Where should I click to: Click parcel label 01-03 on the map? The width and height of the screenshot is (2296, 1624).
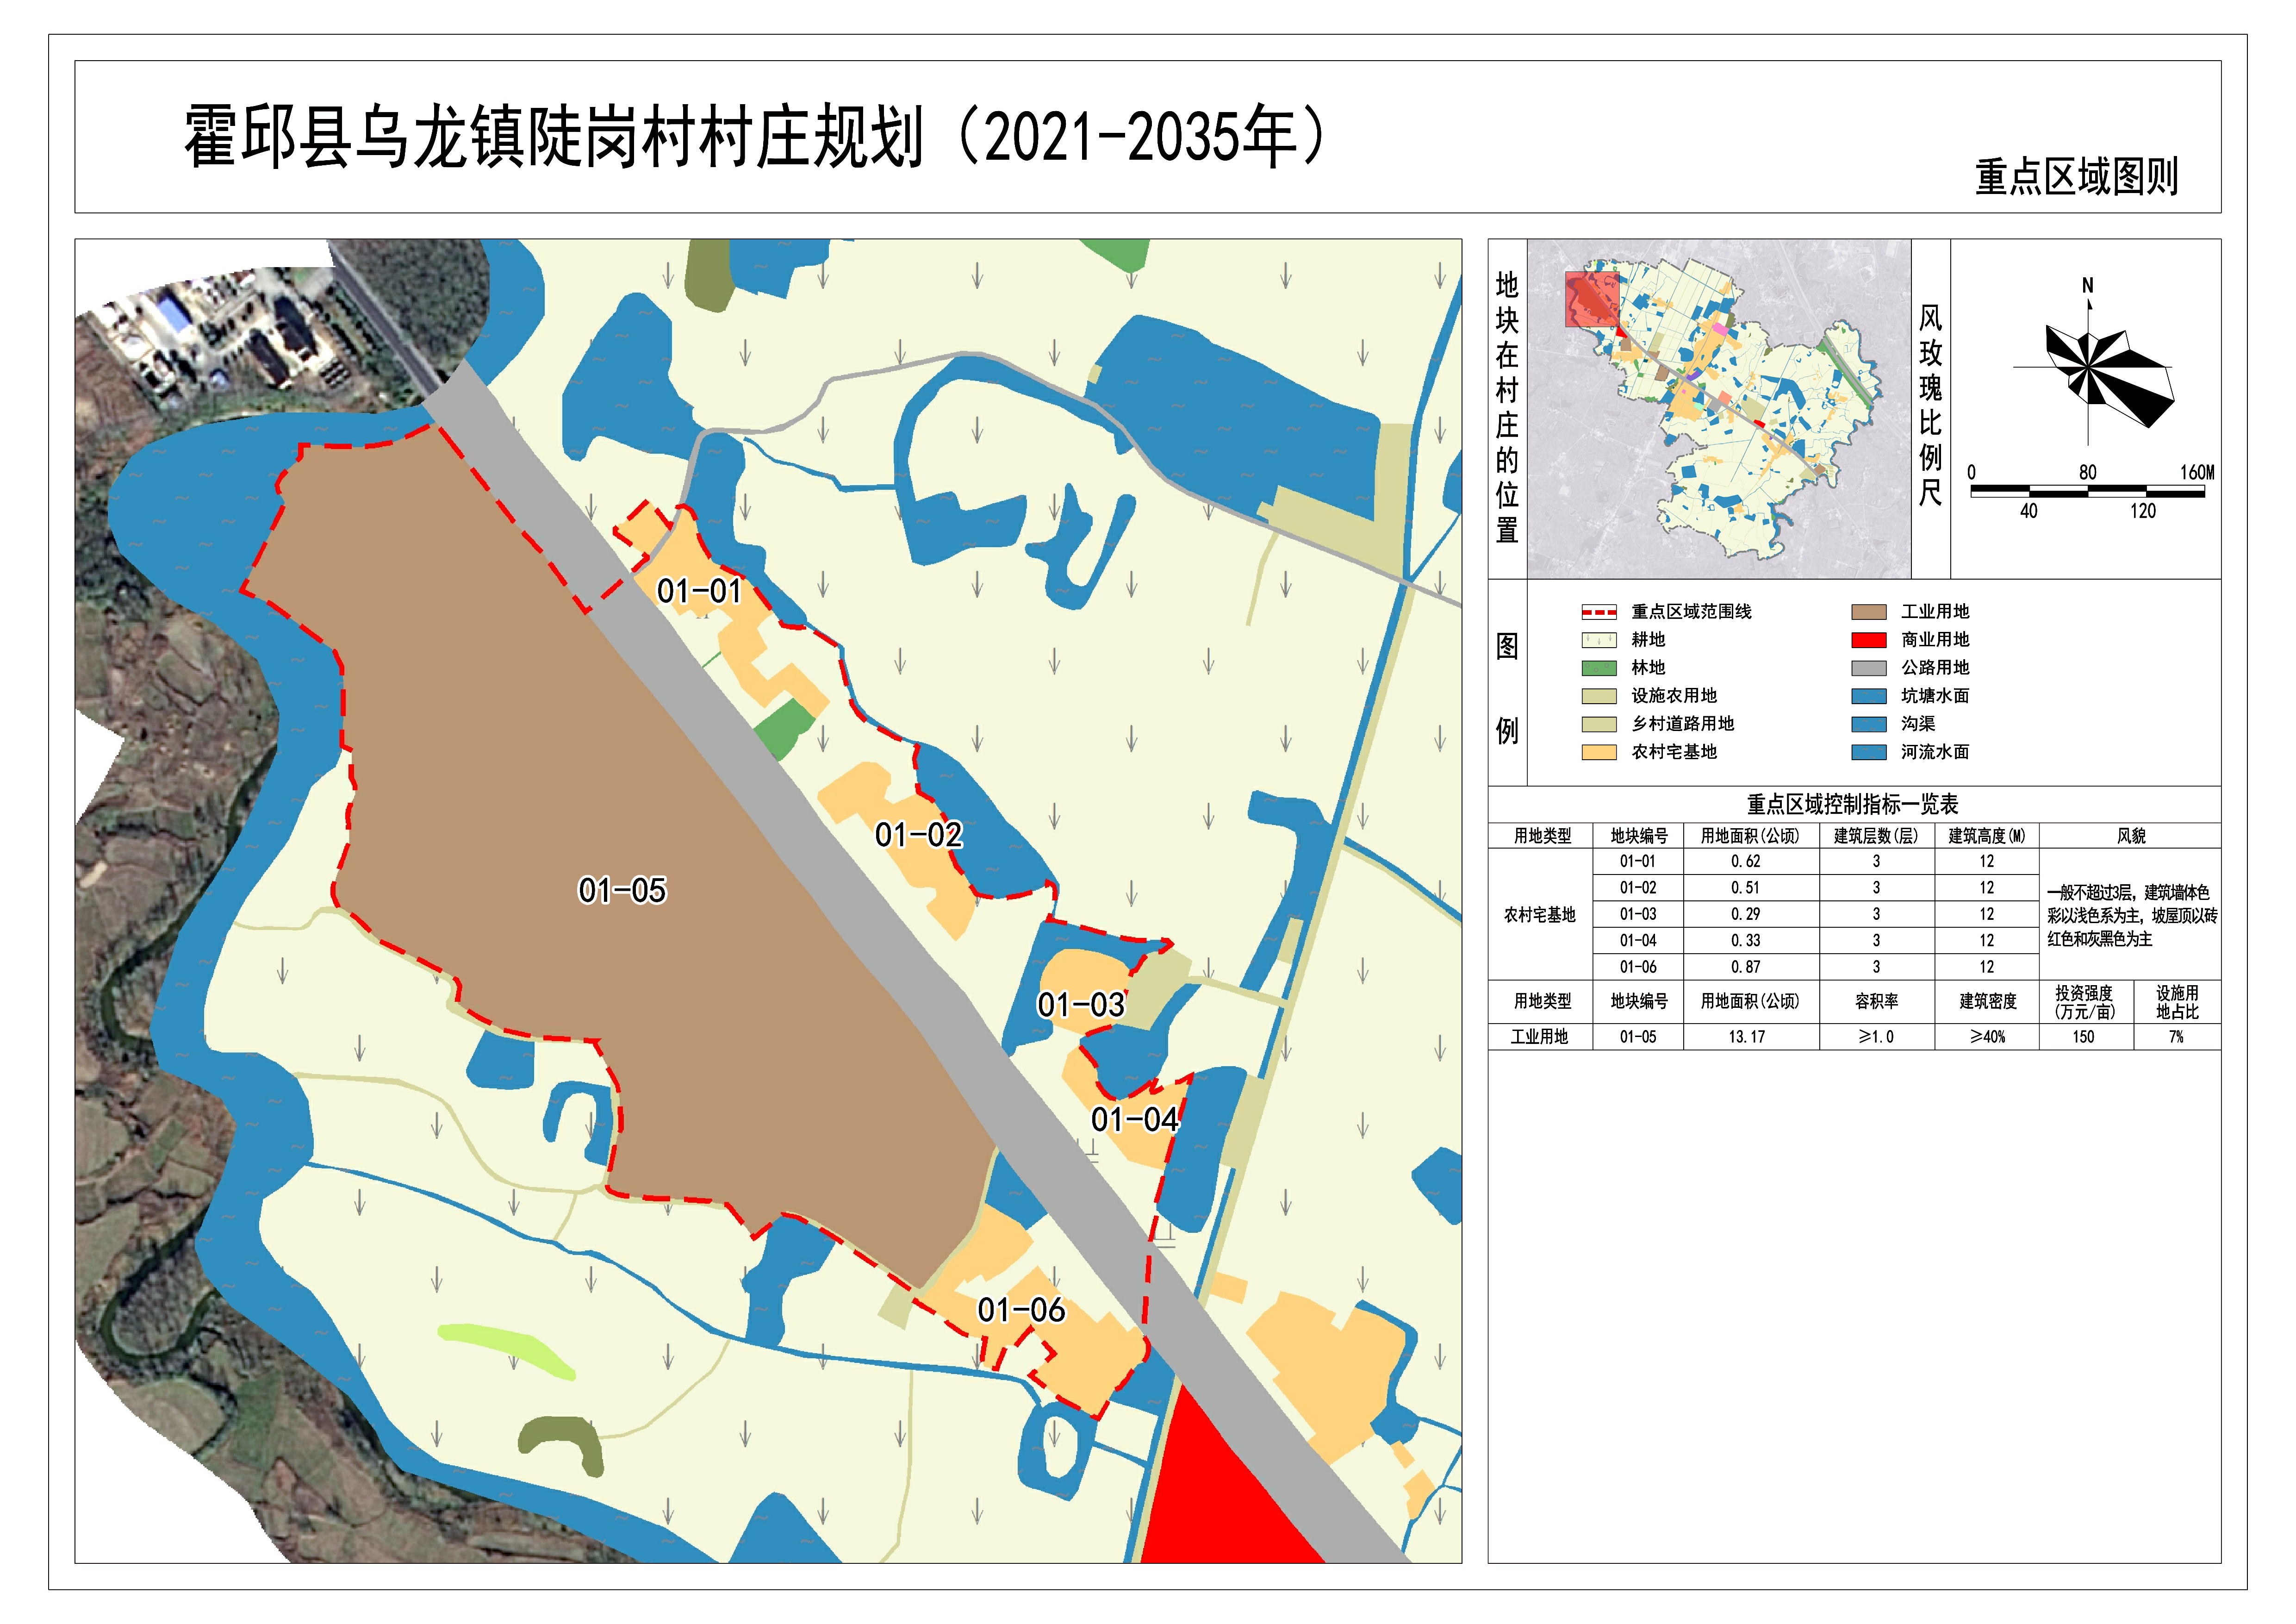pyautogui.click(x=1081, y=1005)
